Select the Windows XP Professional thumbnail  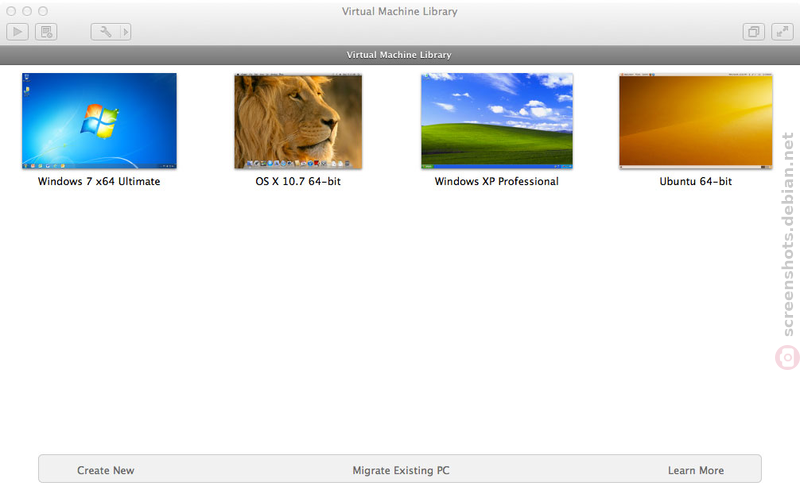[497, 120]
